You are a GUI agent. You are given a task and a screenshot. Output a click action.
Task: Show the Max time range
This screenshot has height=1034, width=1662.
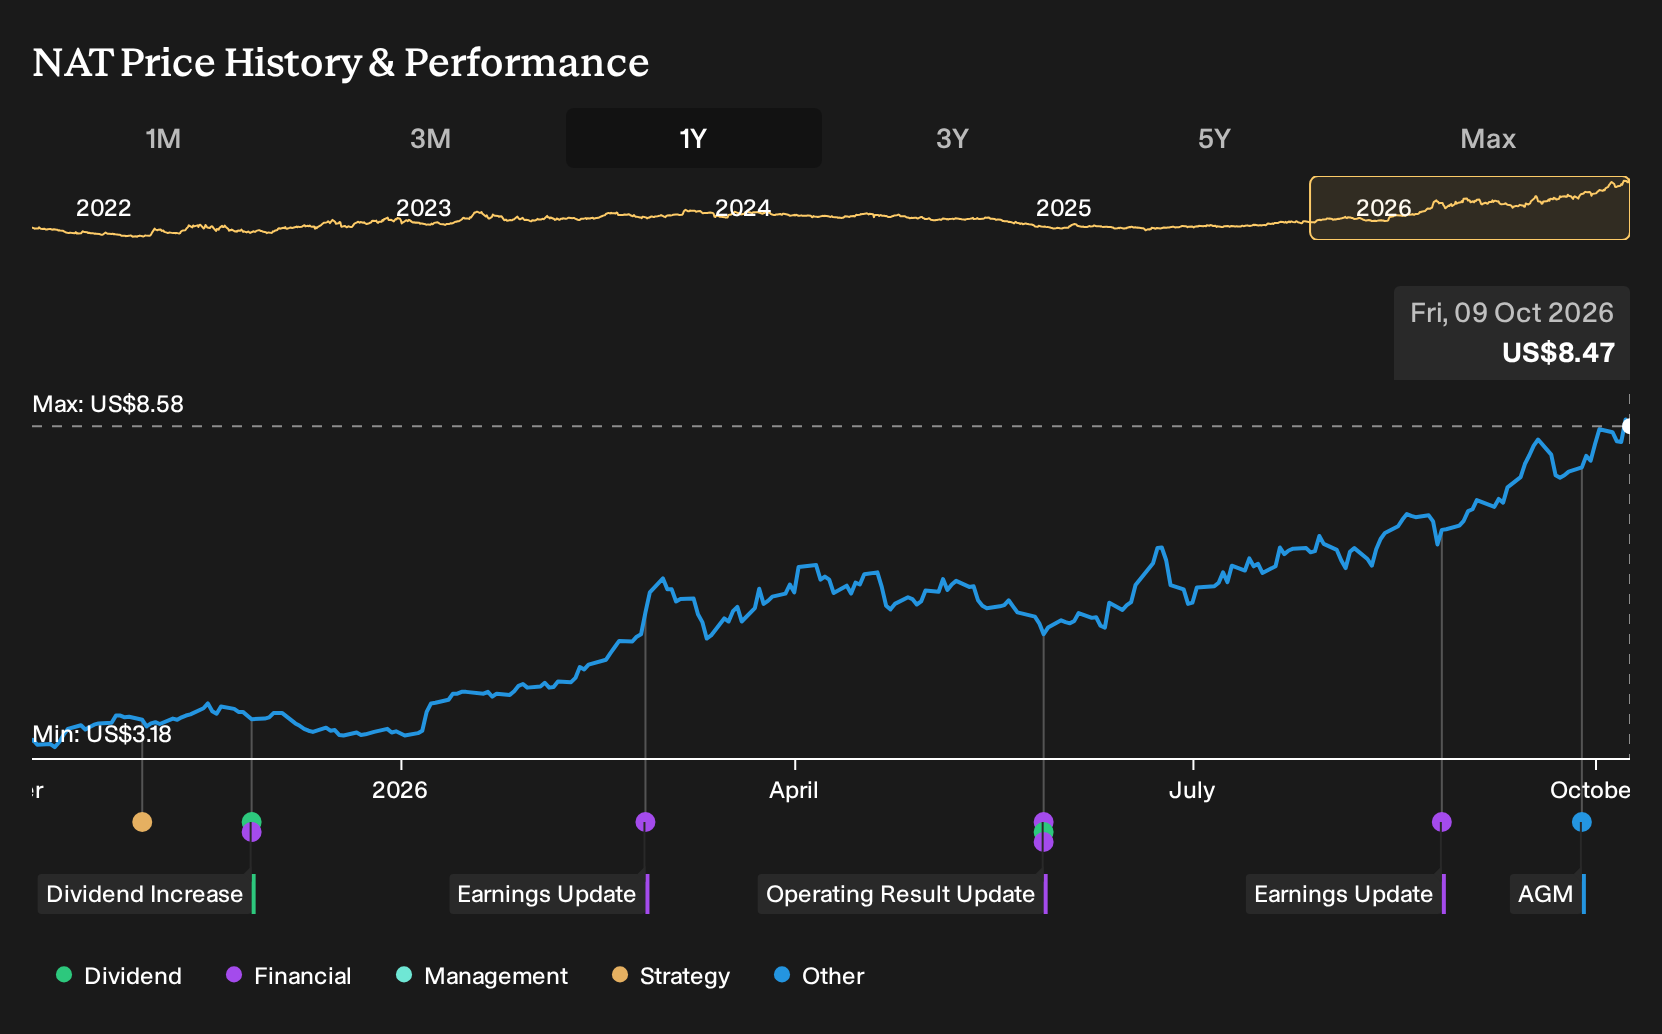click(1488, 138)
